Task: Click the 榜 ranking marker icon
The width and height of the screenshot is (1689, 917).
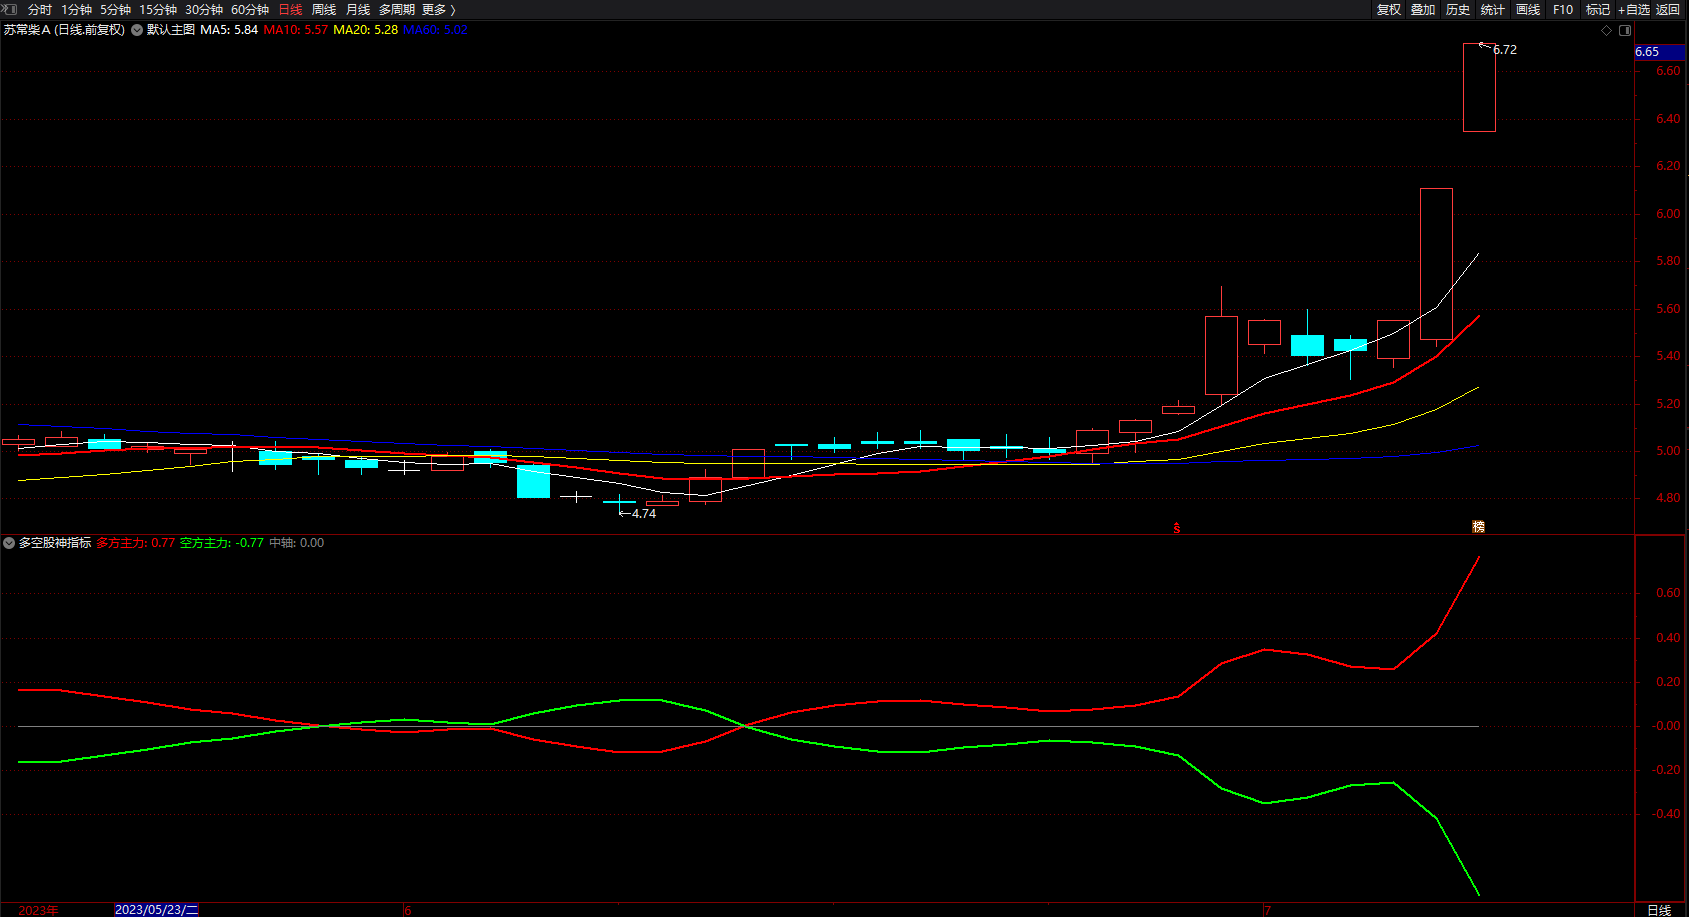Action: [1478, 527]
